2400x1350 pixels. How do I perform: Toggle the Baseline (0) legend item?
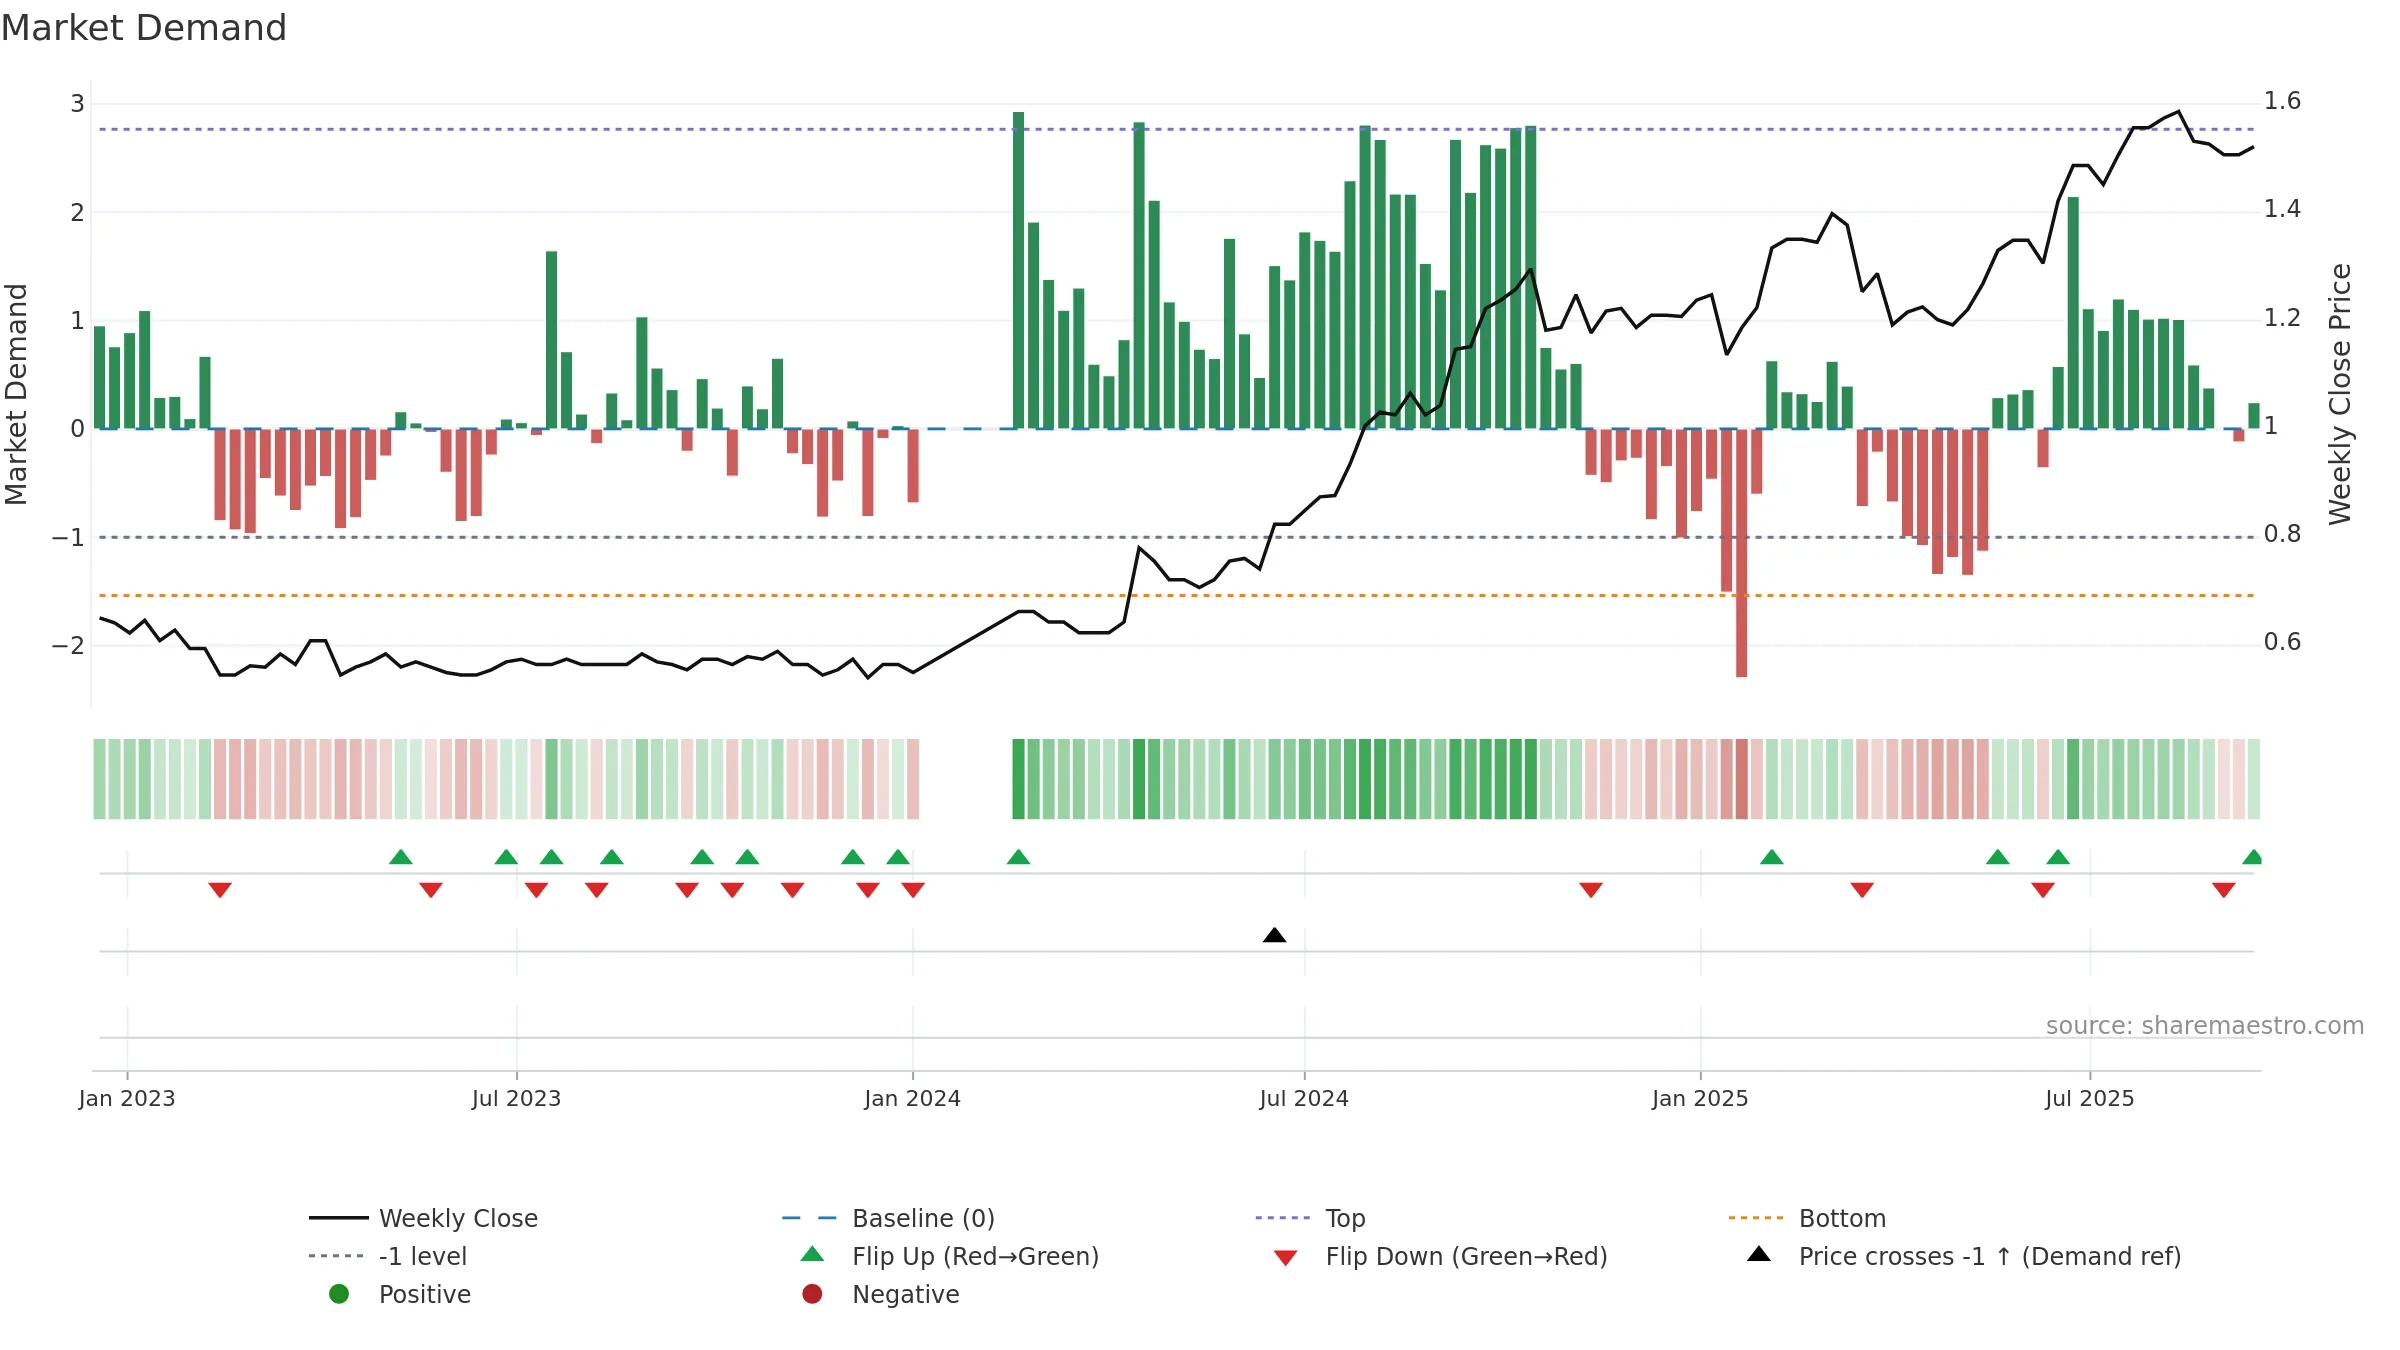[x=888, y=1218]
